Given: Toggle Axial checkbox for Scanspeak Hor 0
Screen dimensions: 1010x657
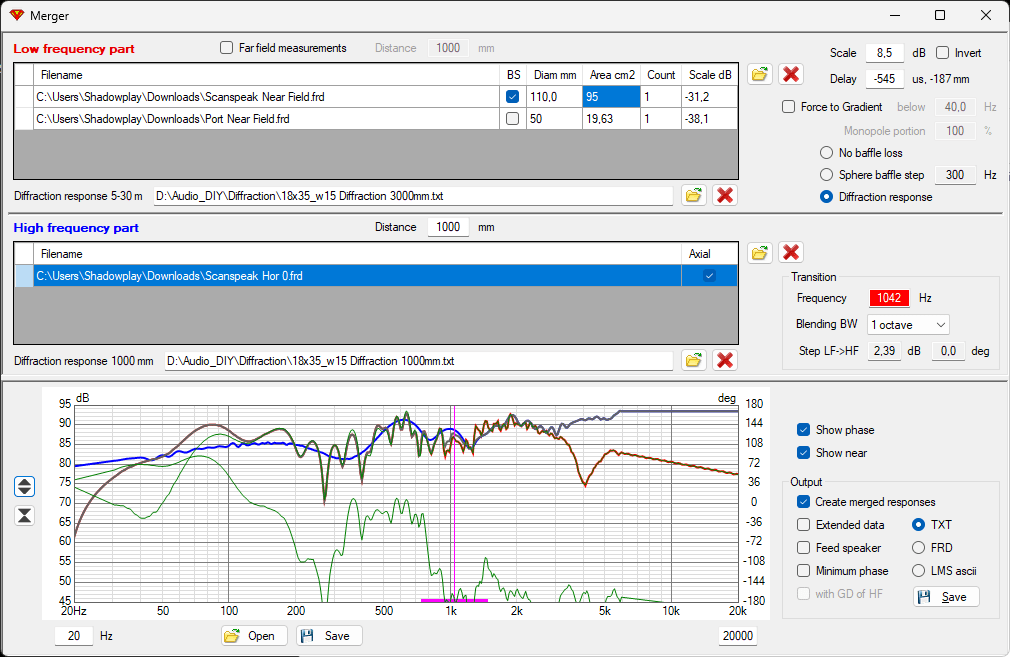Looking at the screenshot, I should point(709,276).
